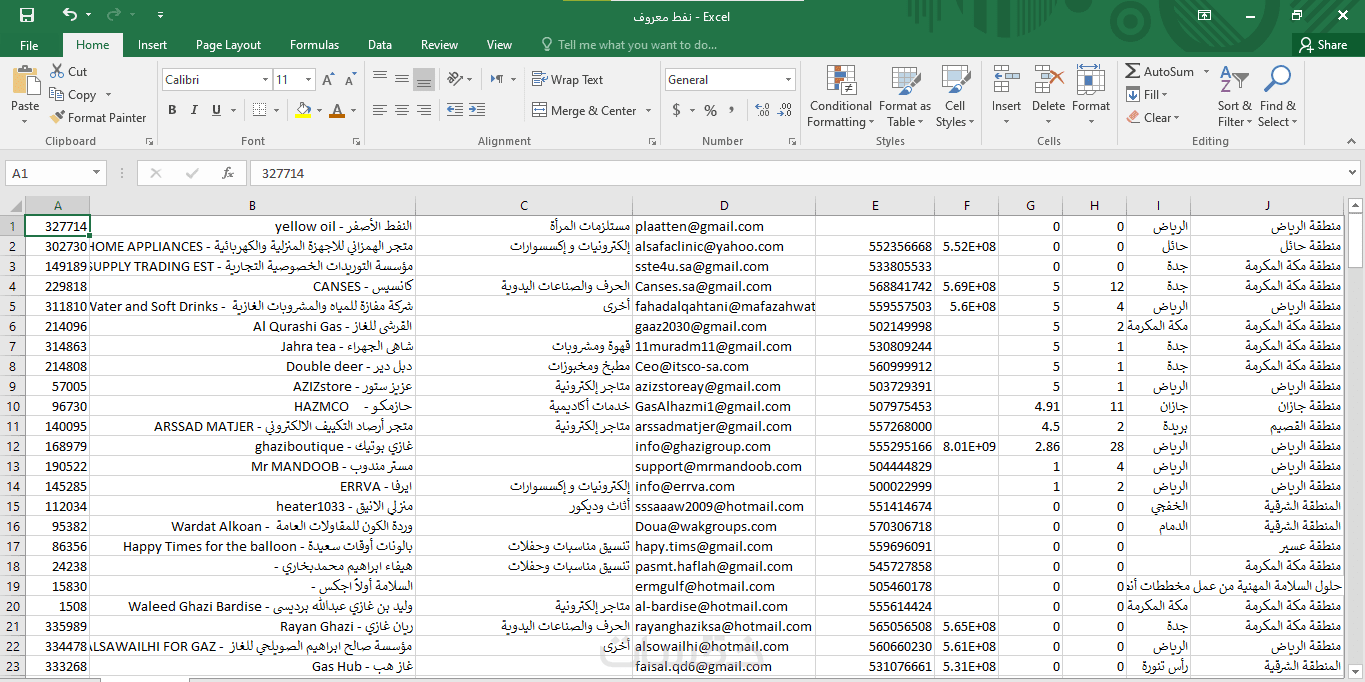The width and height of the screenshot is (1365, 682).
Task: Apply the red Font Color
Action: pyautogui.click(x=337, y=110)
